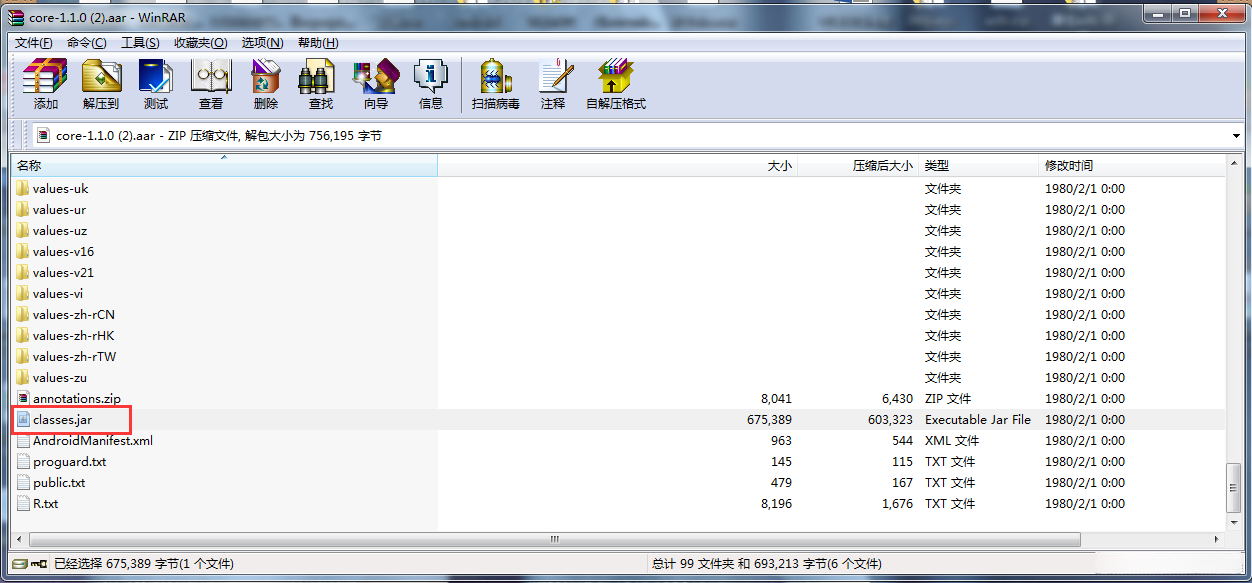Click the values-v21 folder icon
The image size is (1252, 583).
(x=23, y=273)
